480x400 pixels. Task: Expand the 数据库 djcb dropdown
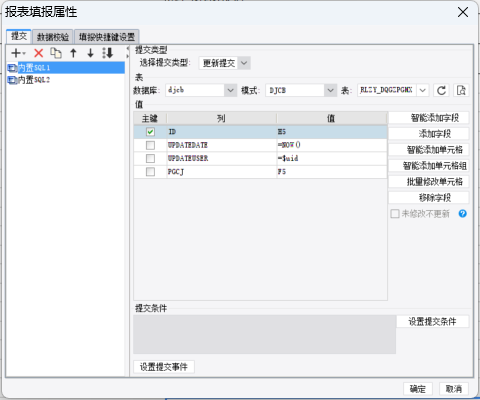[x=201, y=90]
